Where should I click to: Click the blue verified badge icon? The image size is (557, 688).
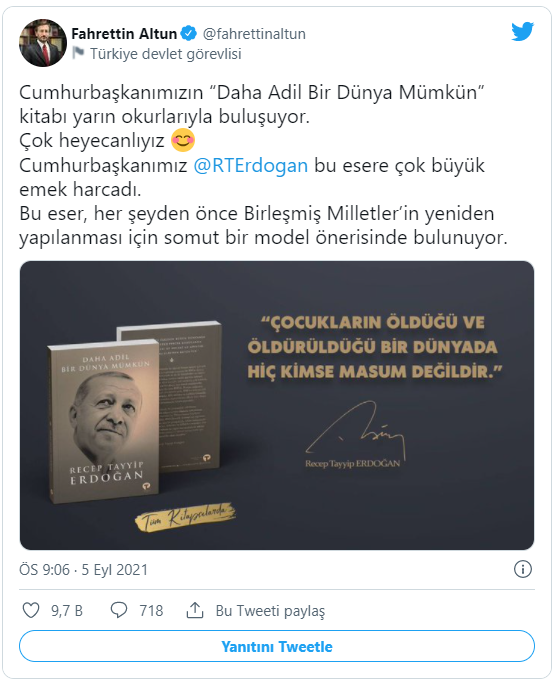pos(189,33)
